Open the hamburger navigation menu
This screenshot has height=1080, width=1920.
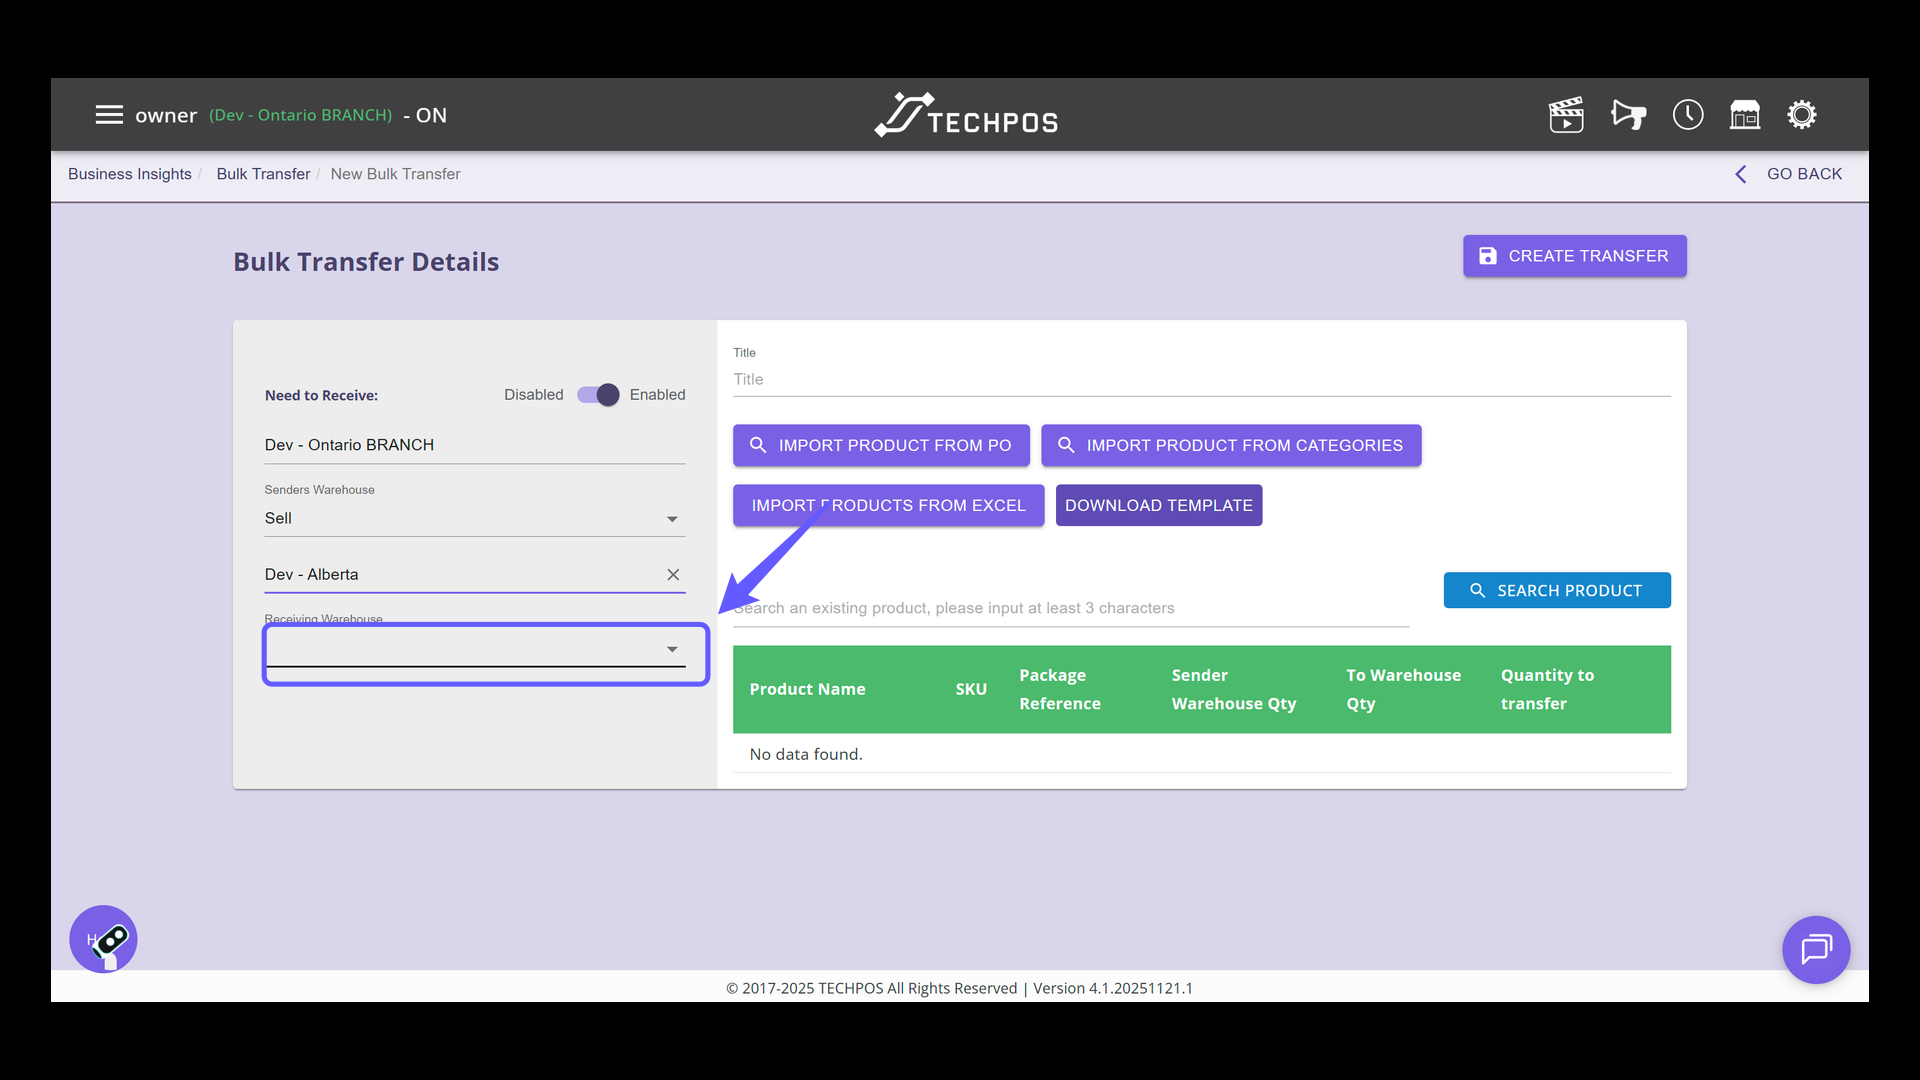coord(109,115)
